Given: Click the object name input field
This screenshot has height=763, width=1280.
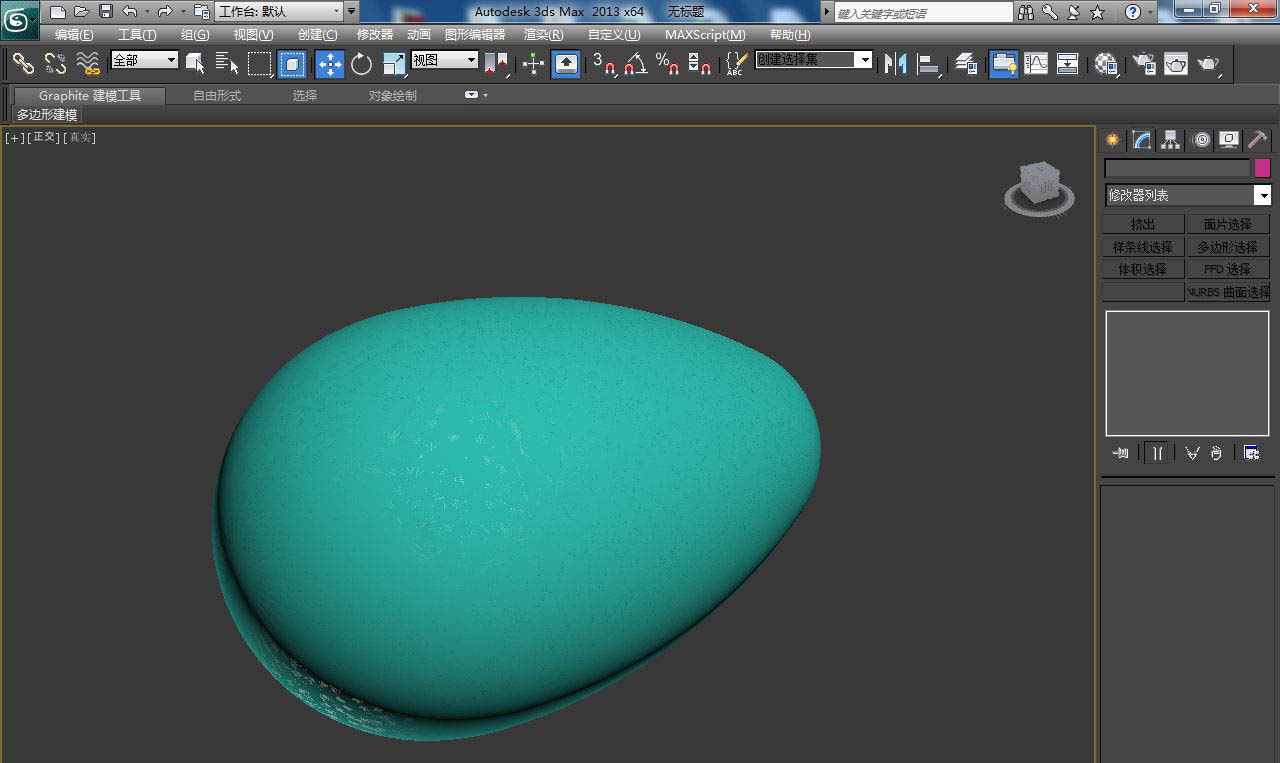Looking at the screenshot, I should [1177, 168].
